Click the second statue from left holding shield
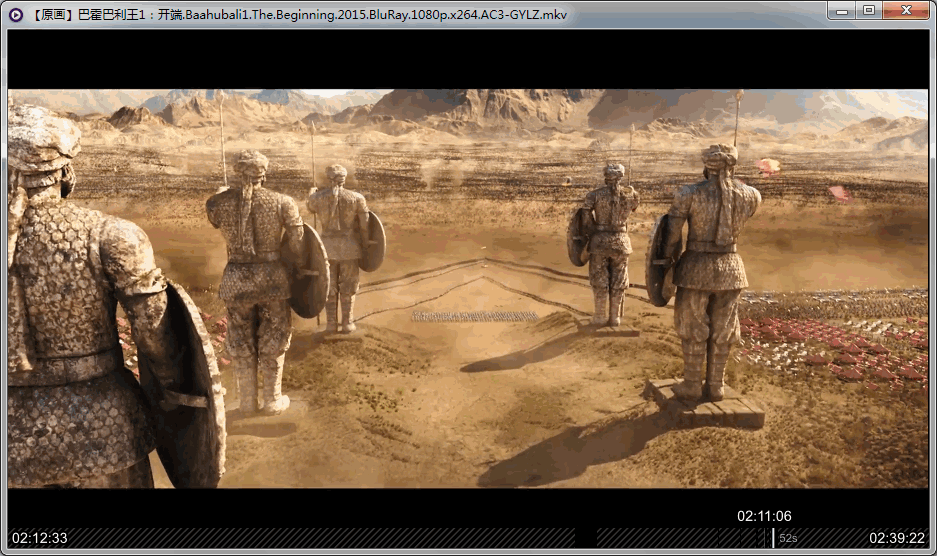Screen dimensions: 937x556 point(258,270)
